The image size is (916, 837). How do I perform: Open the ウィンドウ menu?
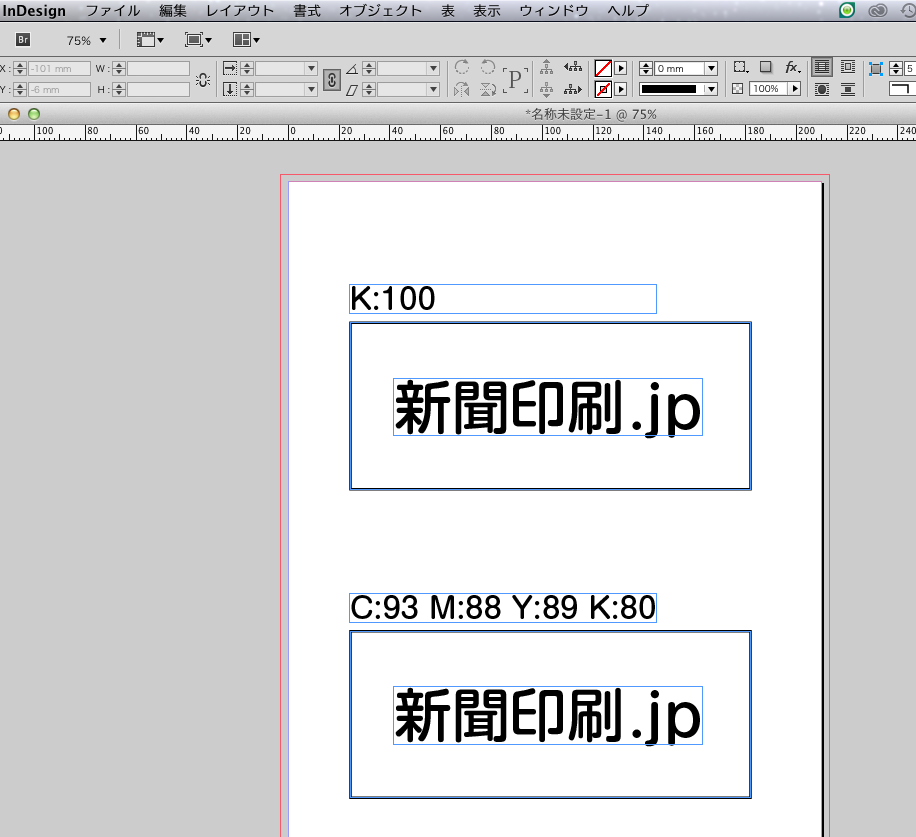554,11
